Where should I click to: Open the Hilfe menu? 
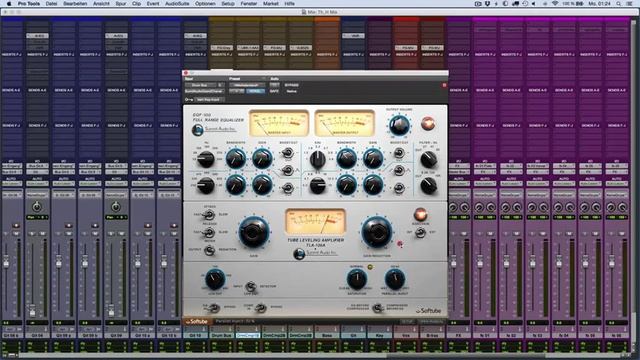[289, 4]
